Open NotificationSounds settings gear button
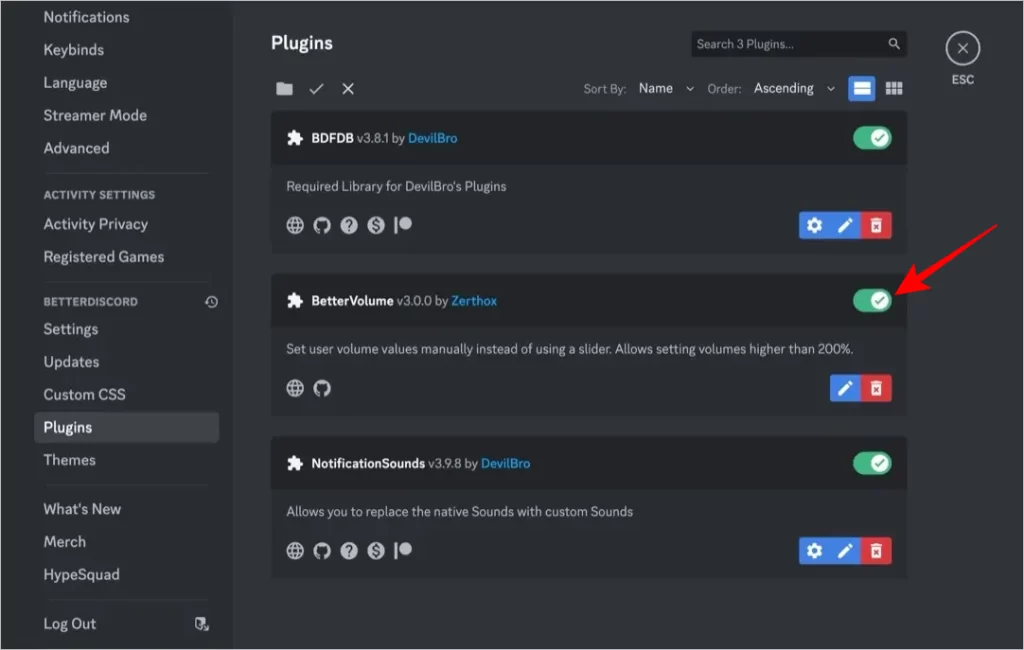This screenshot has height=650, width=1024. pyautogui.click(x=814, y=551)
